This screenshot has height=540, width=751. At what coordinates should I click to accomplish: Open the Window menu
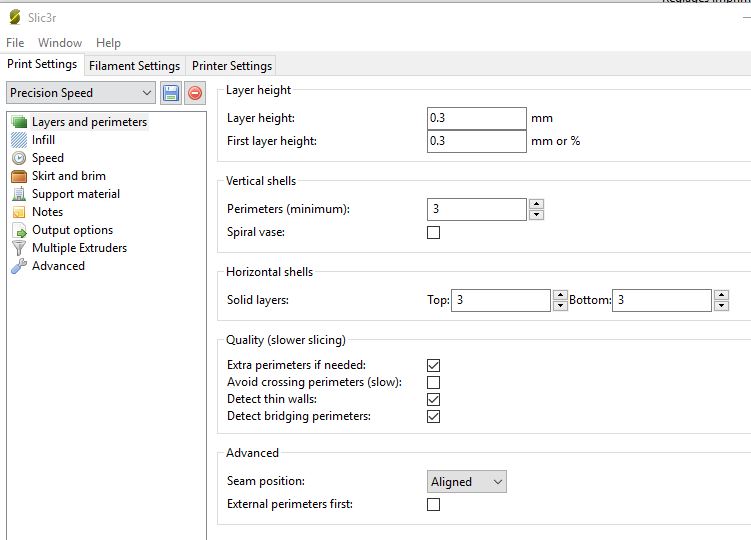tap(60, 43)
